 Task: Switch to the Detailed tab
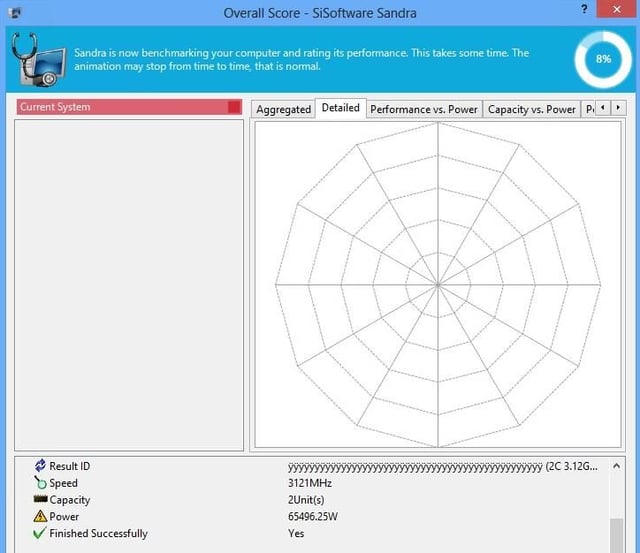coord(340,108)
